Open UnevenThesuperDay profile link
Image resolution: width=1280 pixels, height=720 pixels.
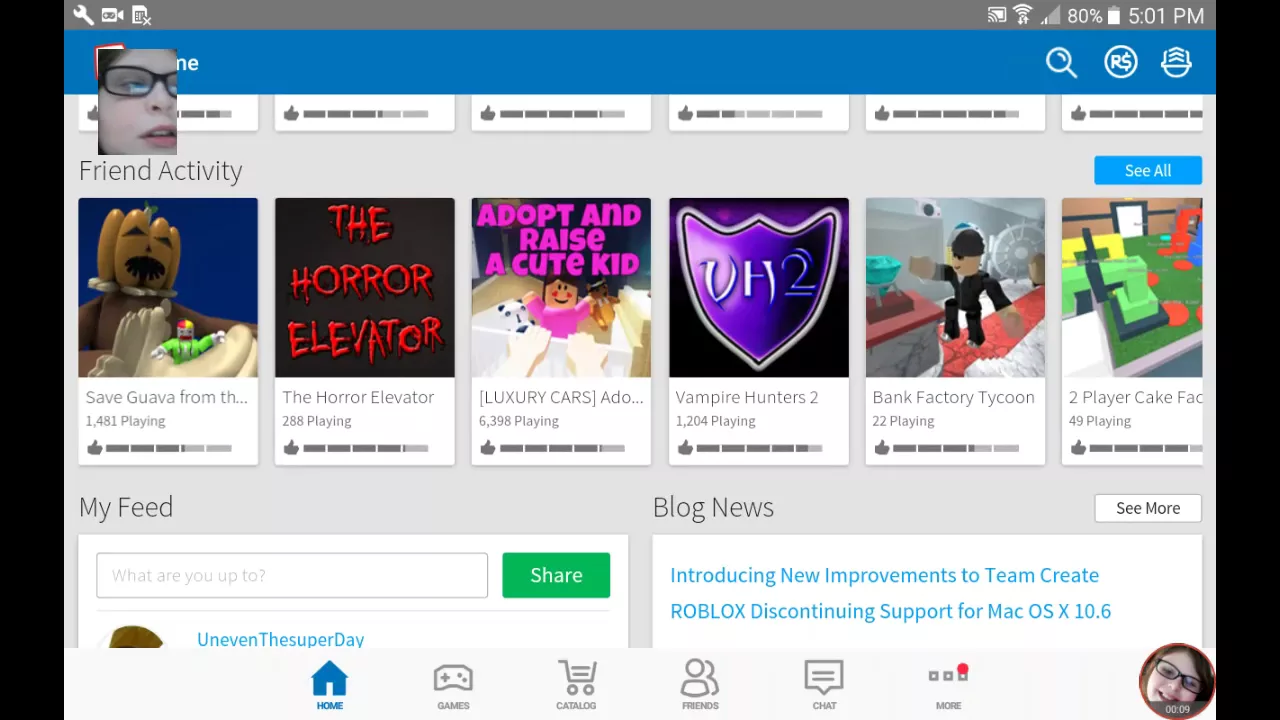pyautogui.click(x=280, y=639)
